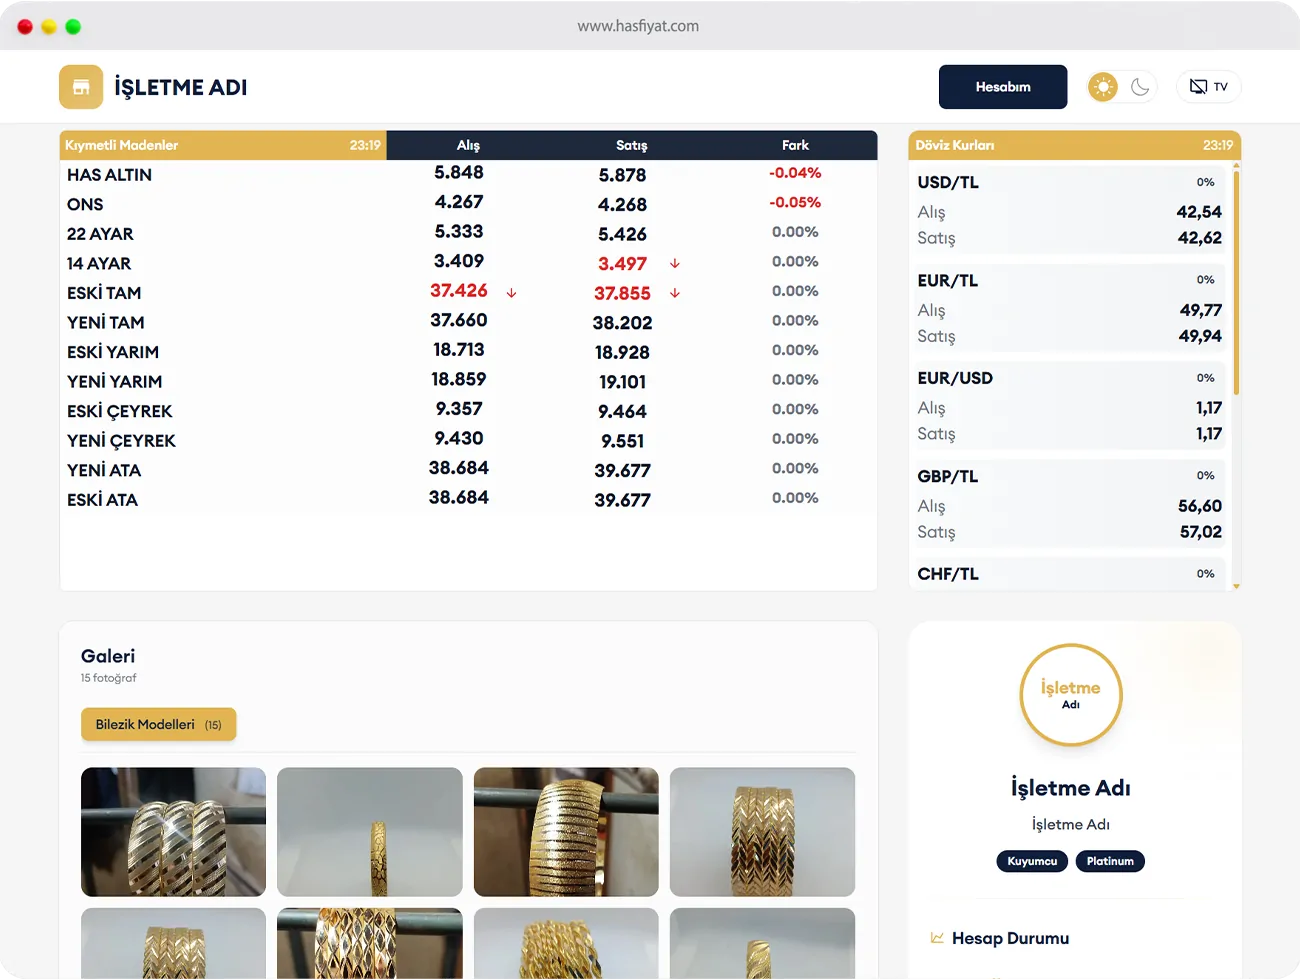Open second photo in second gallery row
Screen dimensions: 1300x980
(x=370, y=943)
